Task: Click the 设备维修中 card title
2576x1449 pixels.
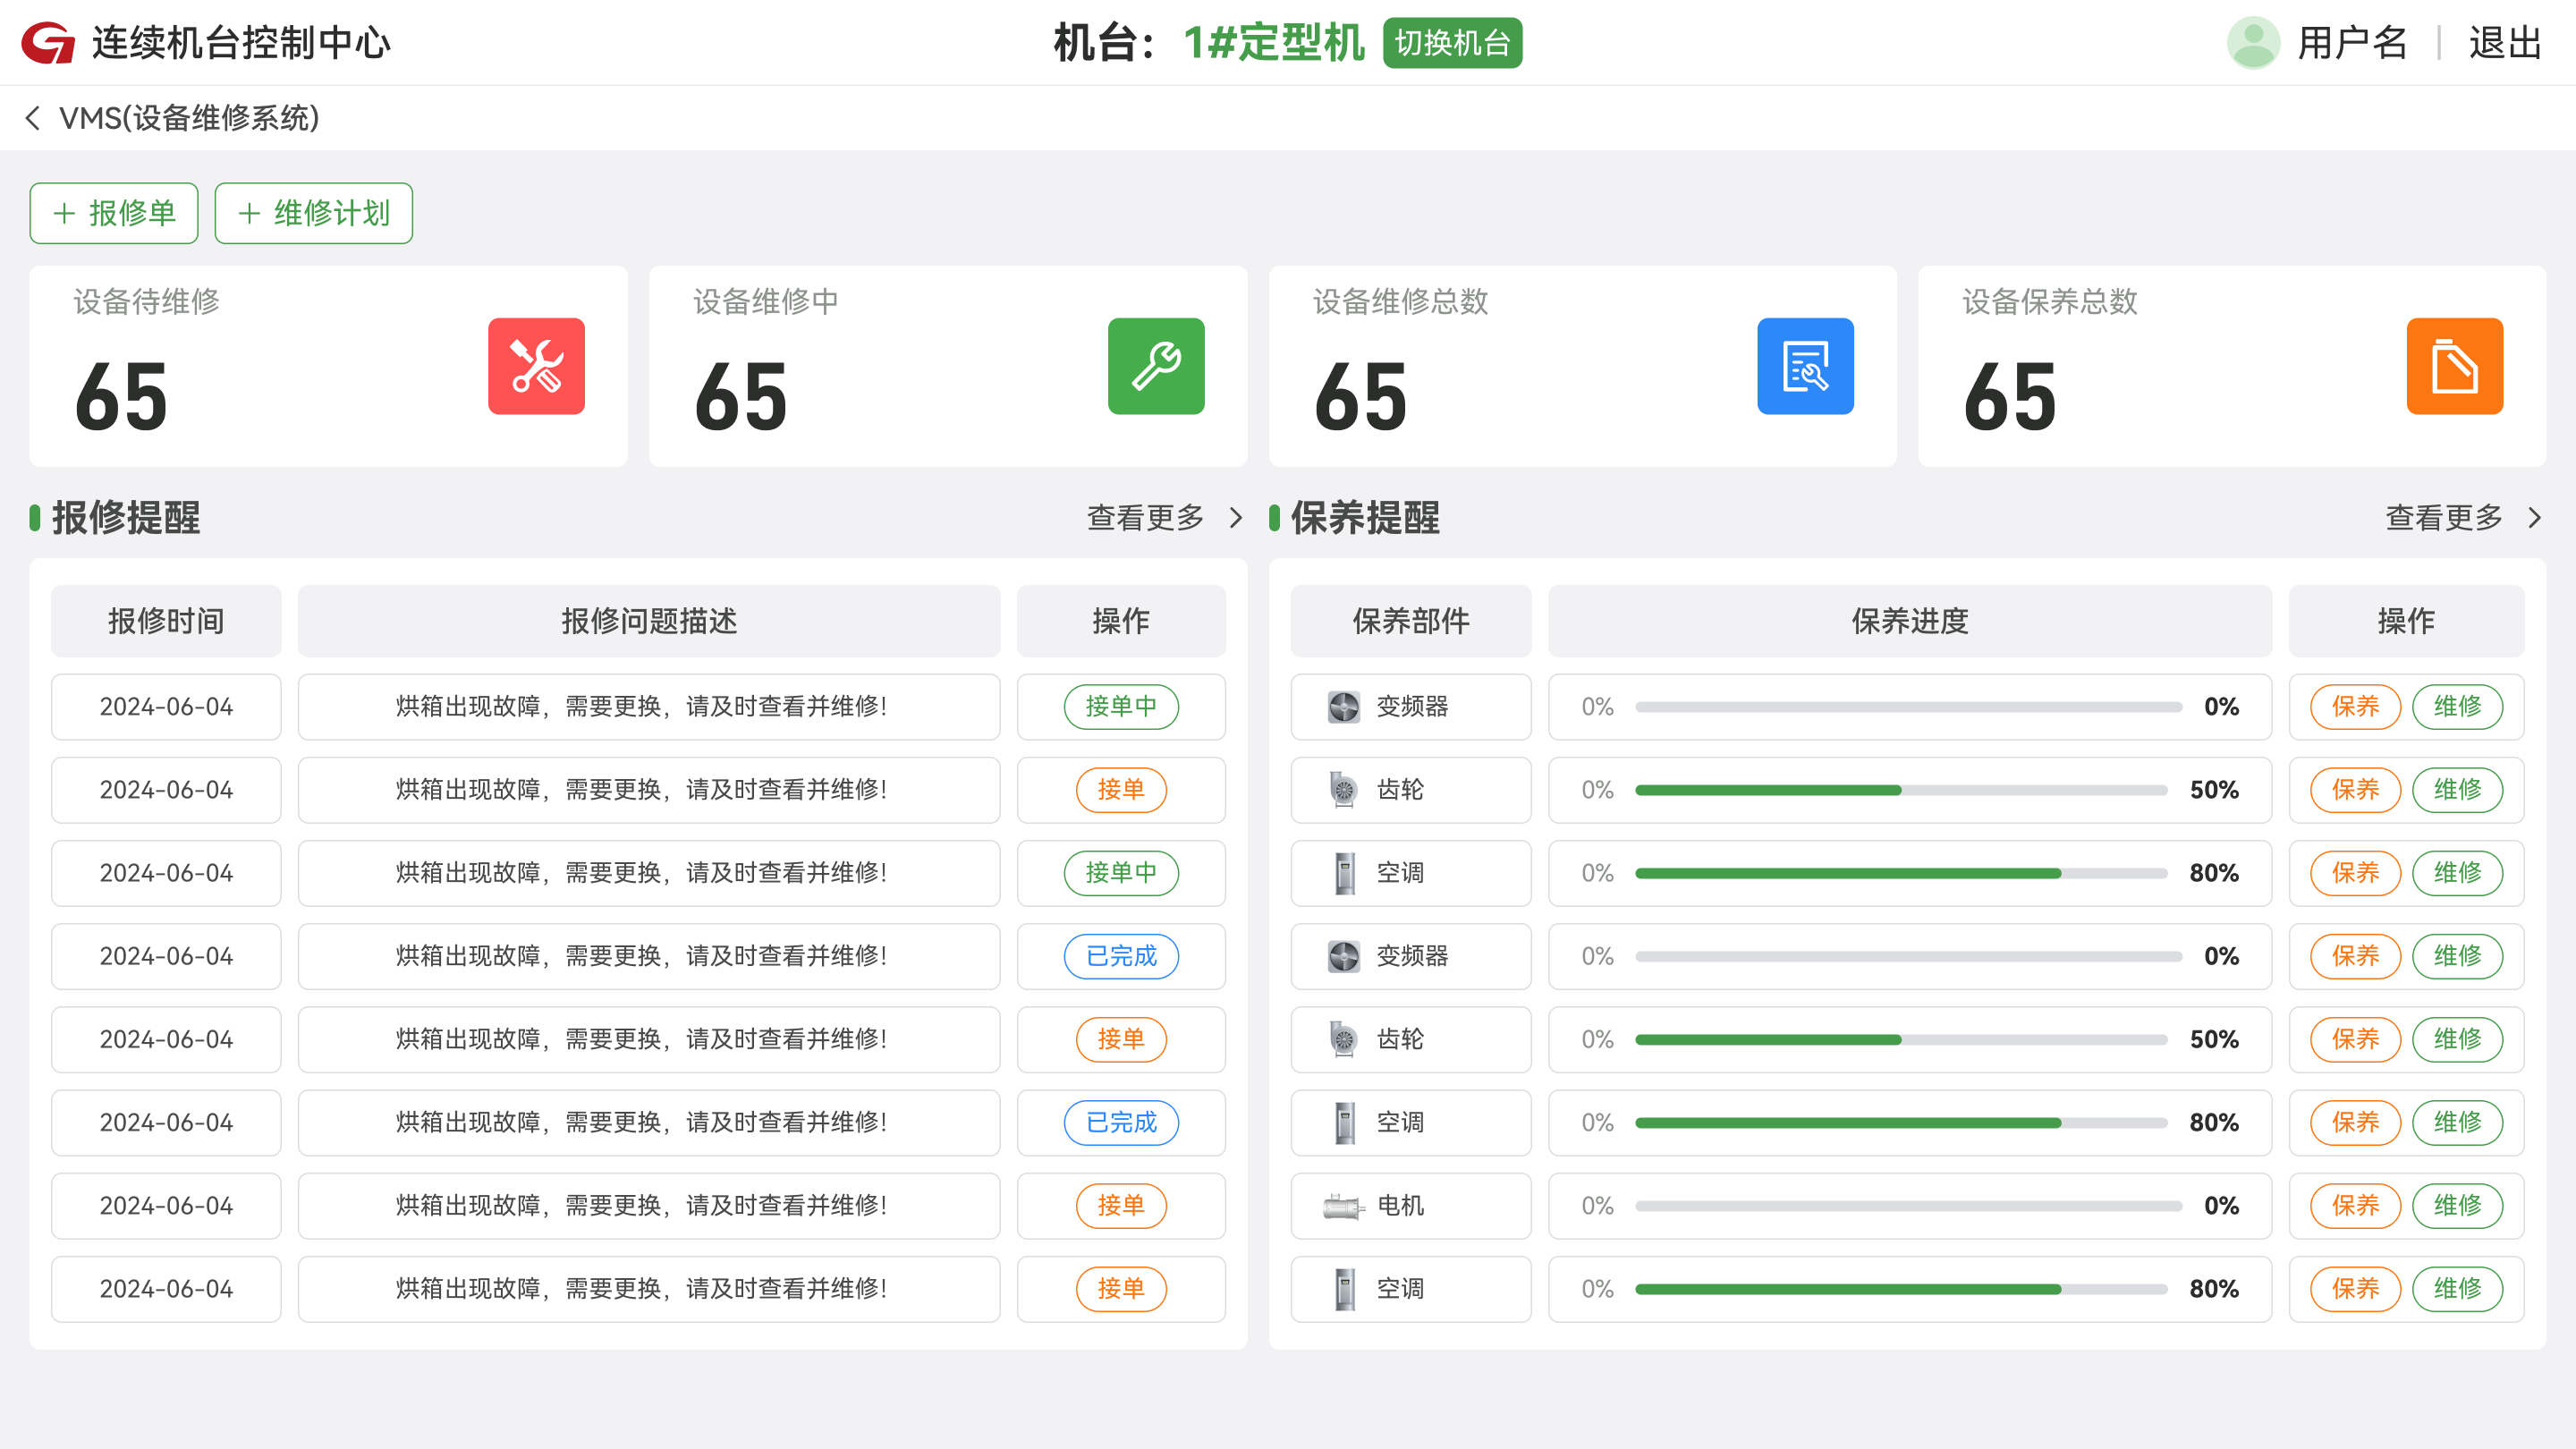Action: coord(766,301)
